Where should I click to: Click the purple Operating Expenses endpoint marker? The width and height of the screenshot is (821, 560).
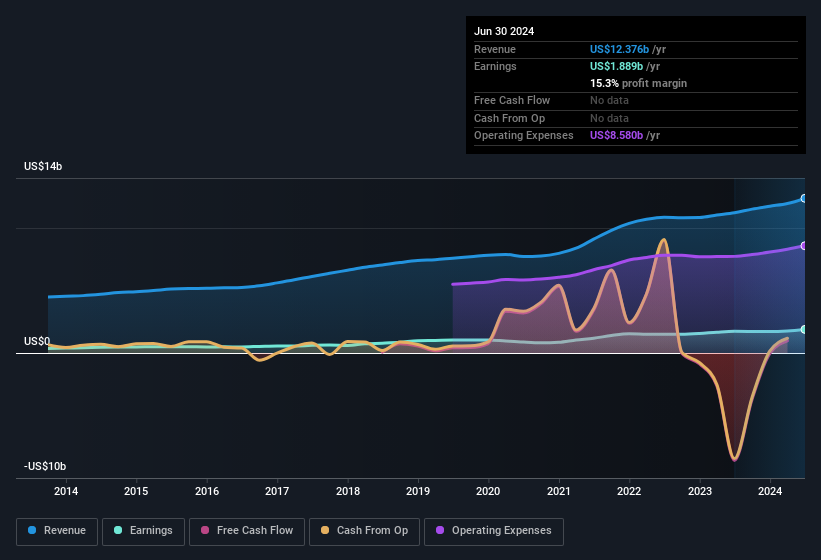803,245
